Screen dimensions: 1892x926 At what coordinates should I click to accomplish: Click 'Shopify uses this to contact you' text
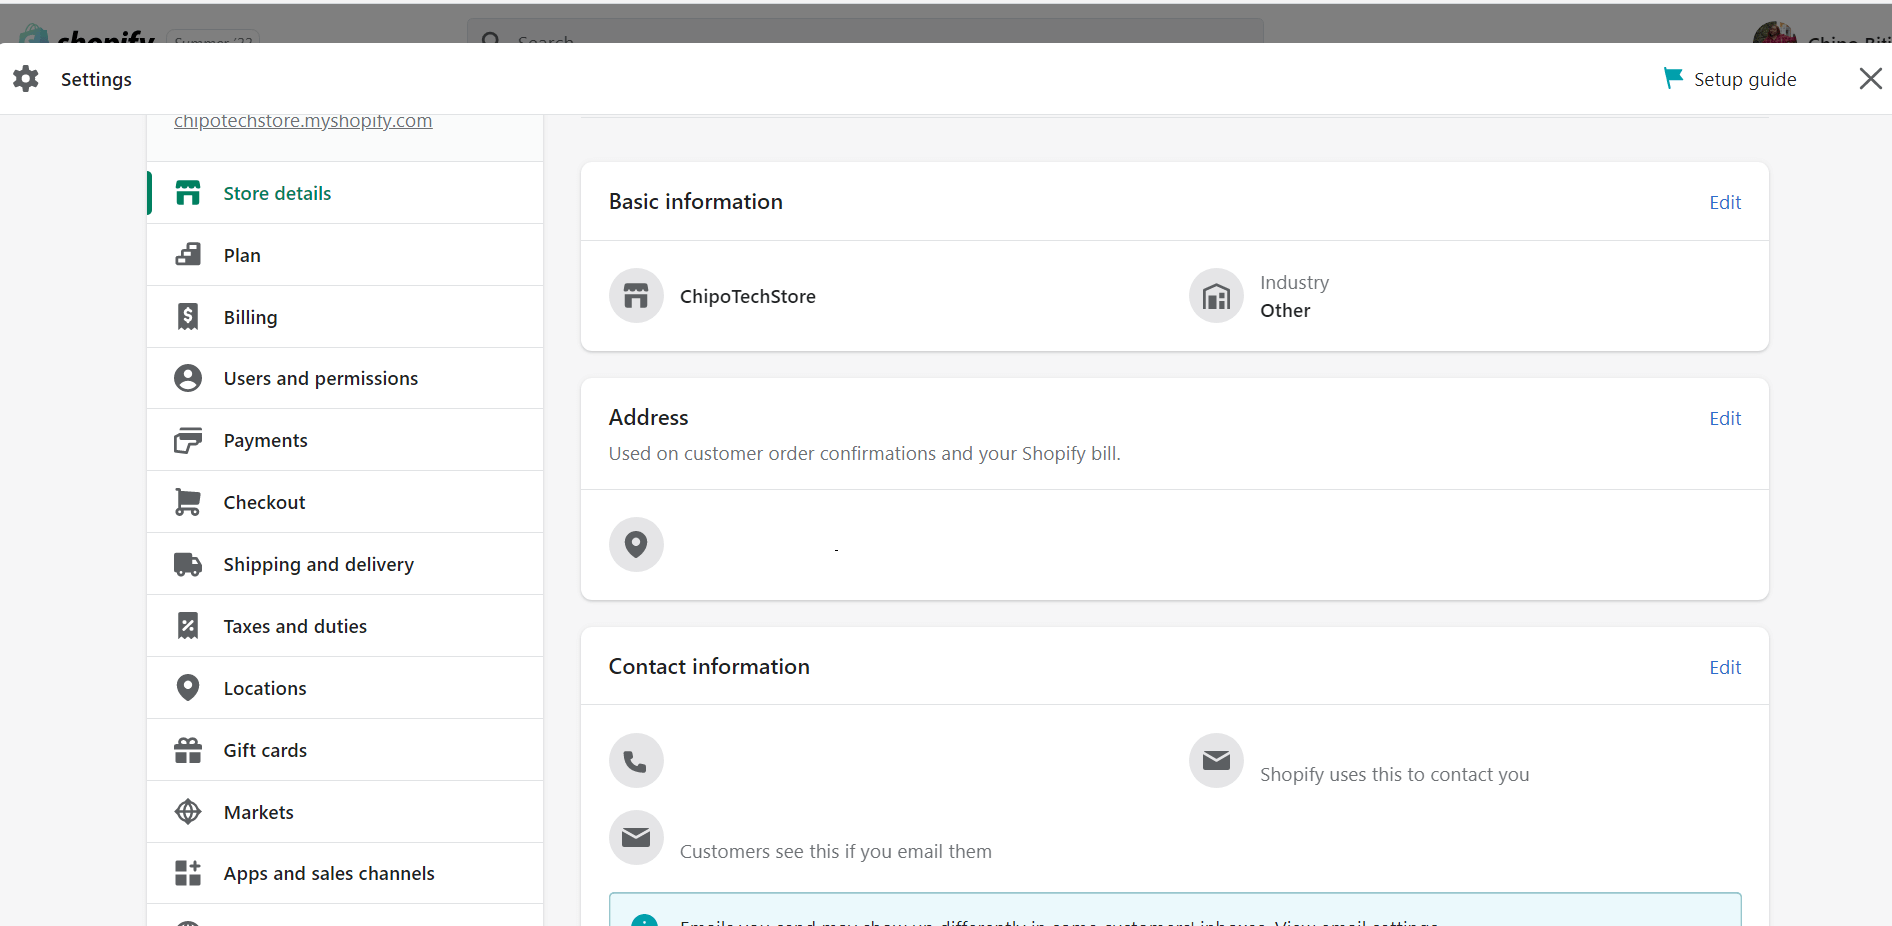coord(1394,774)
